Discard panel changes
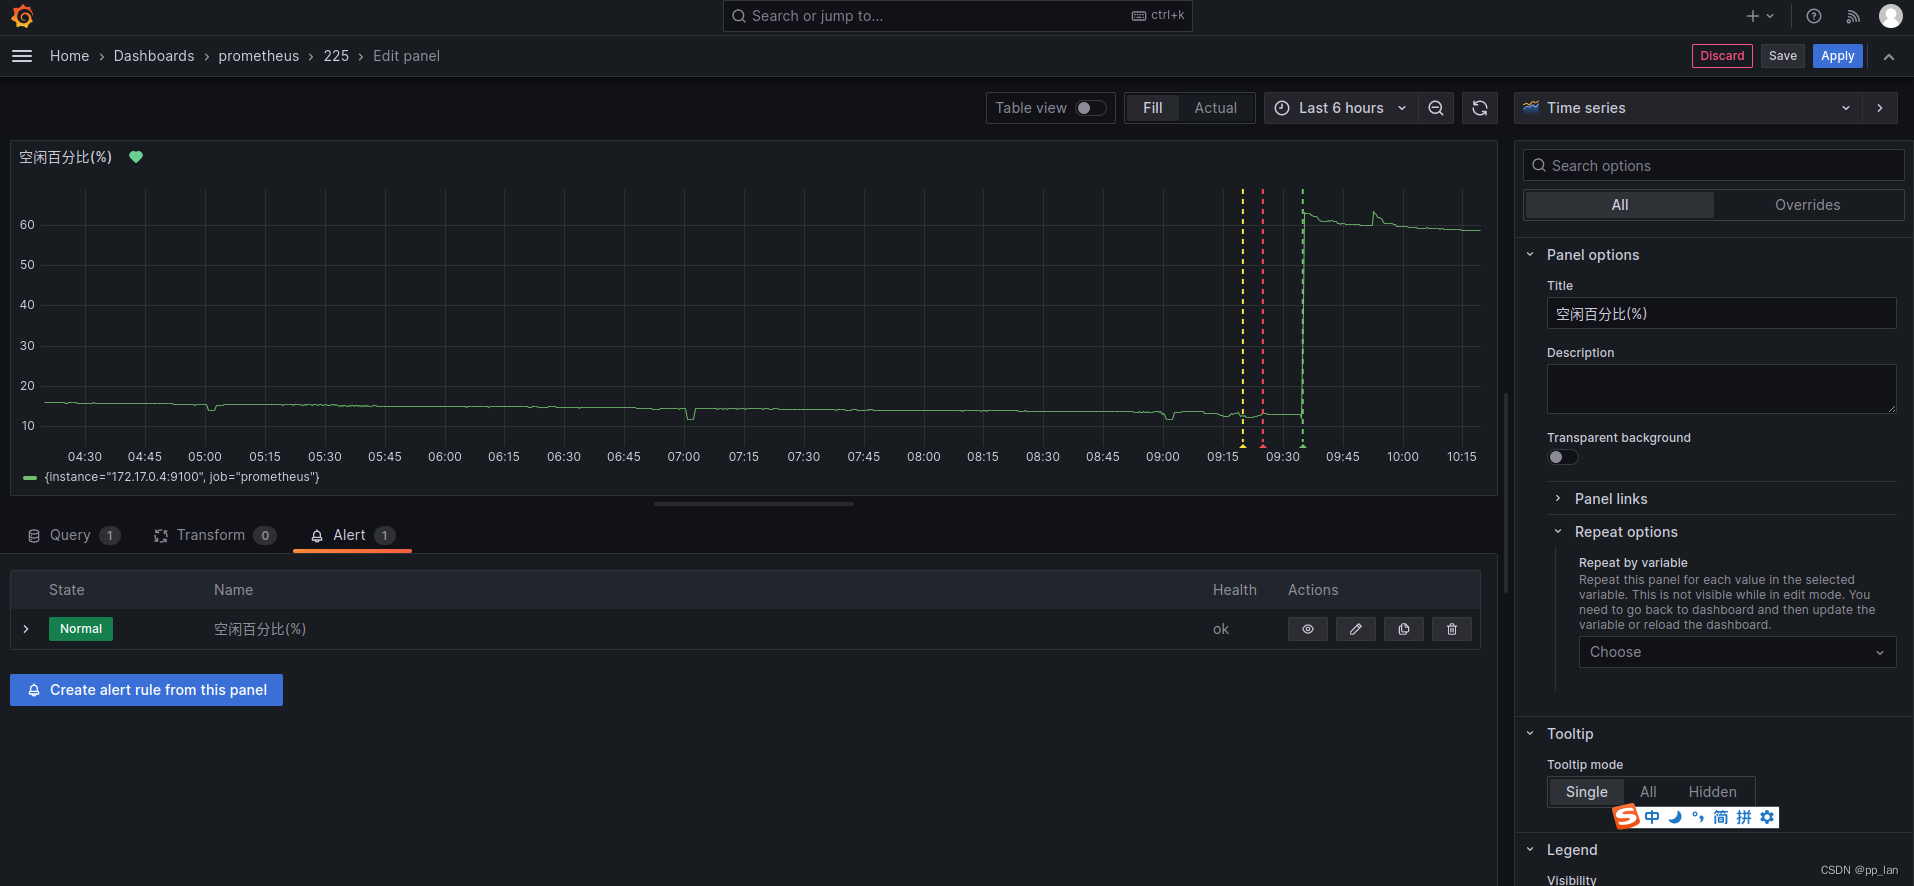The height and width of the screenshot is (886, 1914). tap(1722, 56)
